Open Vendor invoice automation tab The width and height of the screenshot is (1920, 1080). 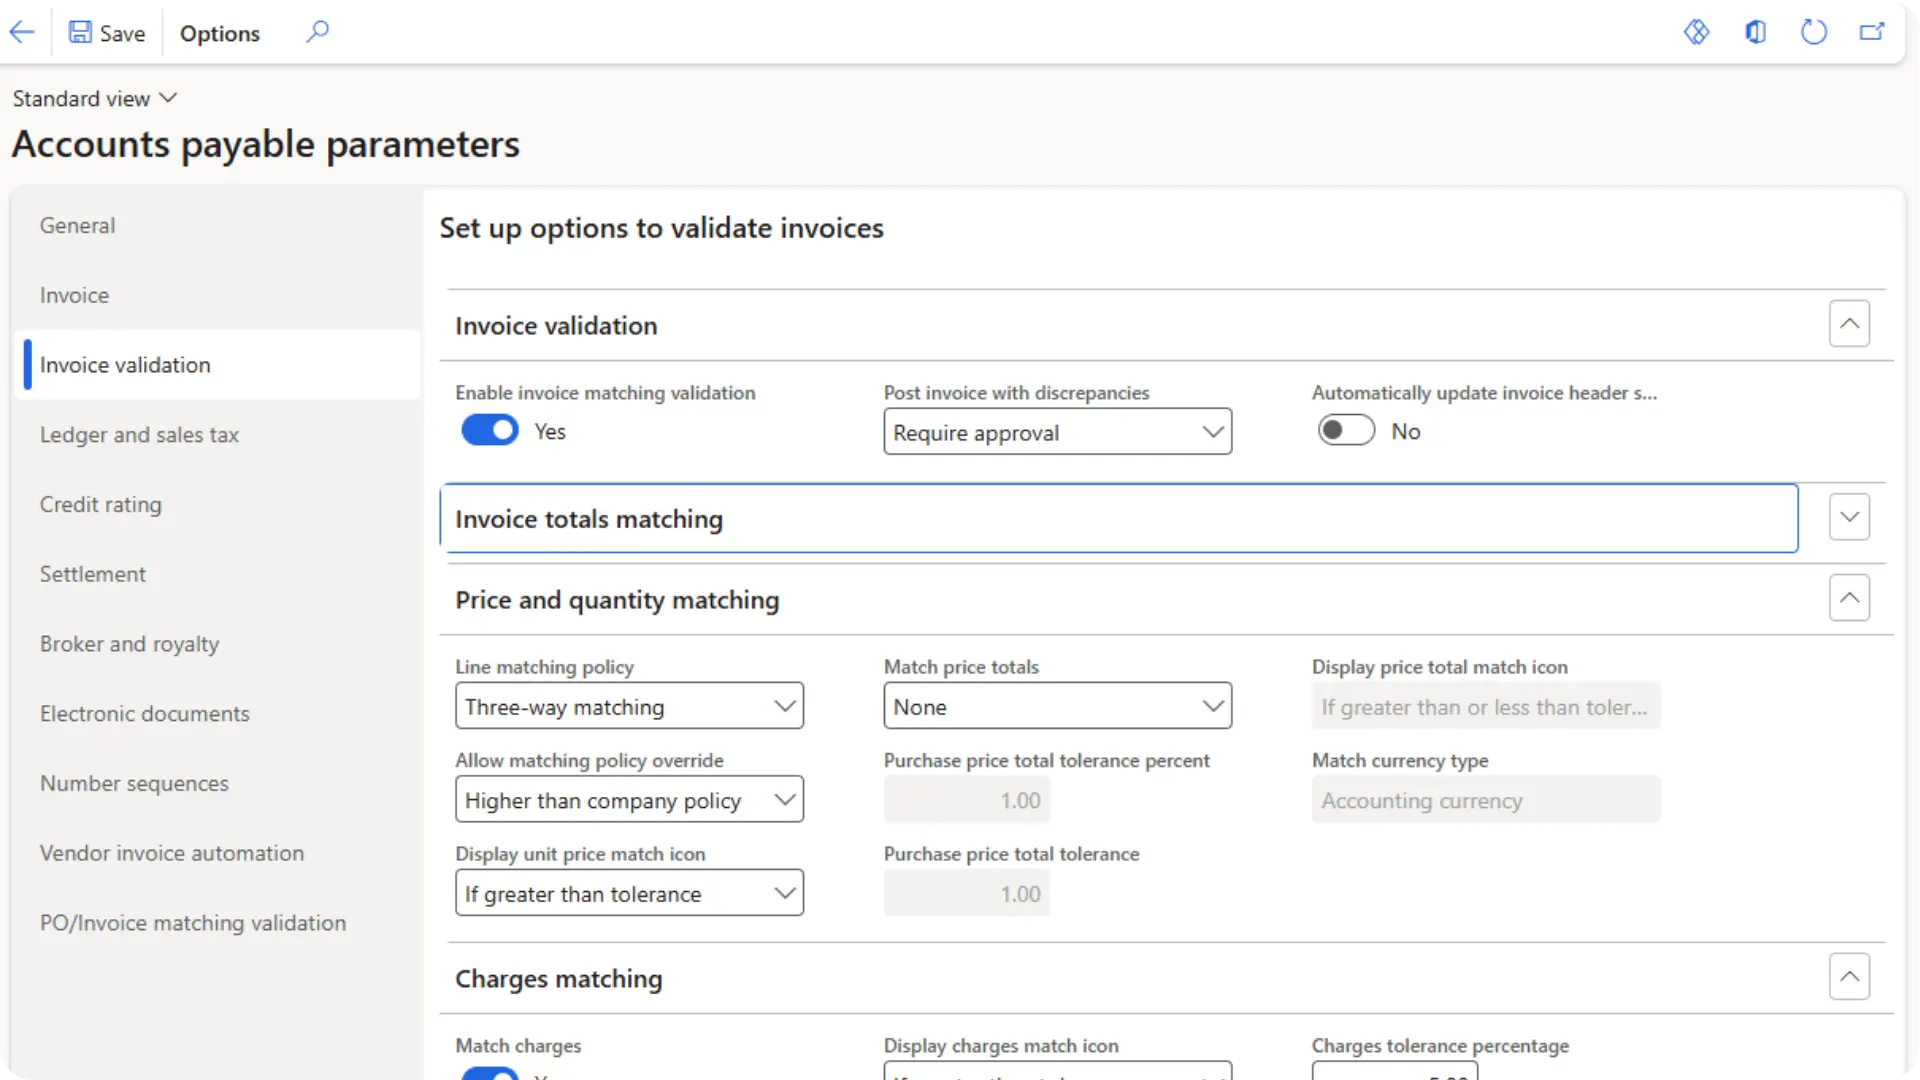coord(172,853)
